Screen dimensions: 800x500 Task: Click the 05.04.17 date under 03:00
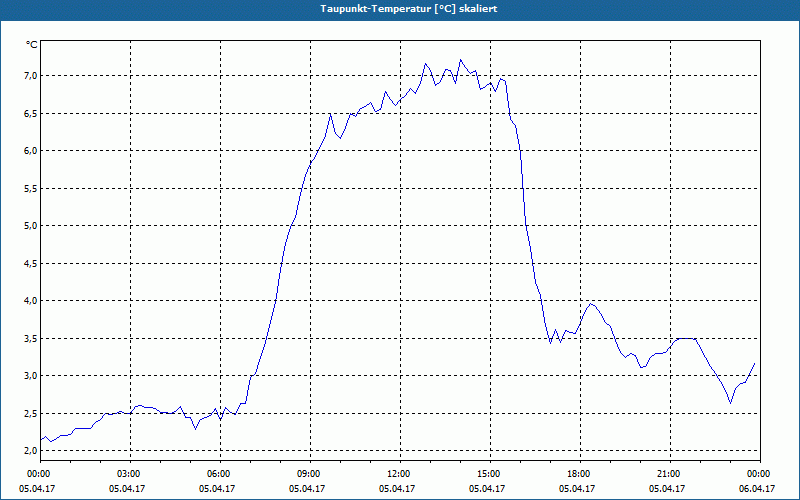tap(127, 488)
